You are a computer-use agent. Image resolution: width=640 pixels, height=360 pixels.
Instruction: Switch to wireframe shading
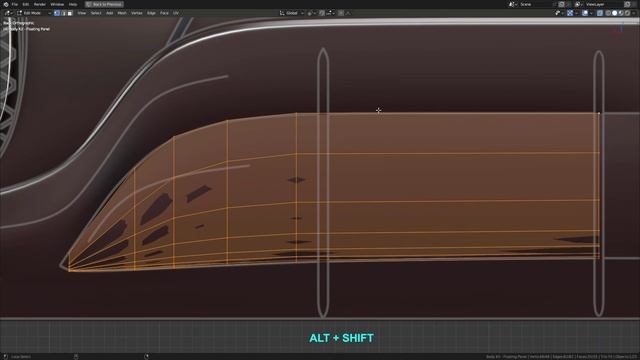tap(608, 13)
